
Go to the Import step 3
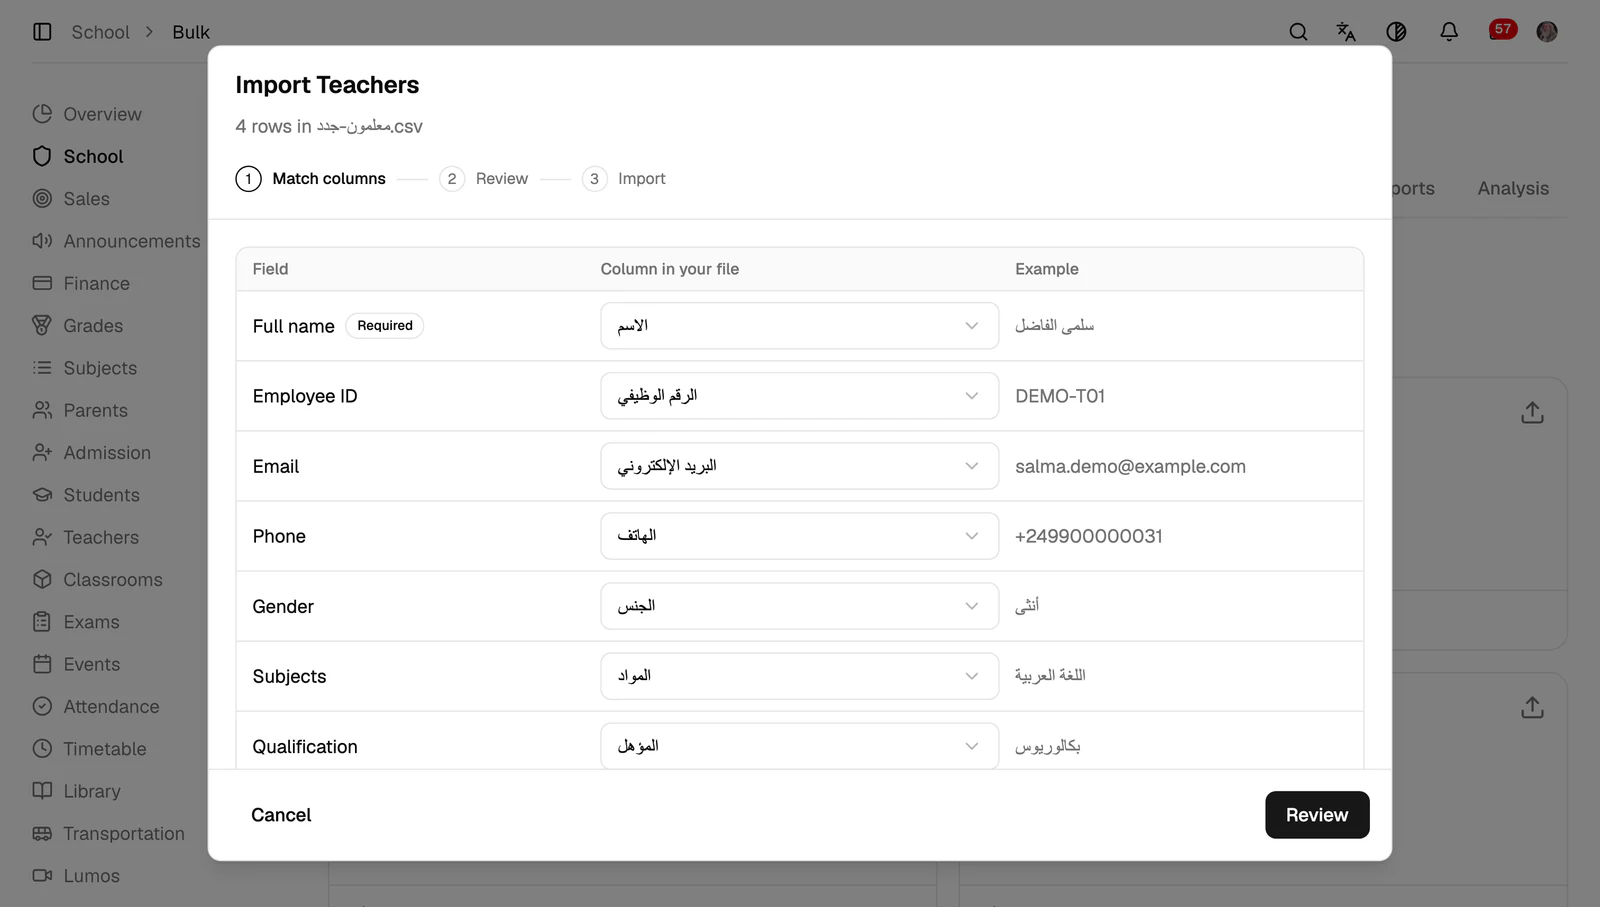click(624, 179)
